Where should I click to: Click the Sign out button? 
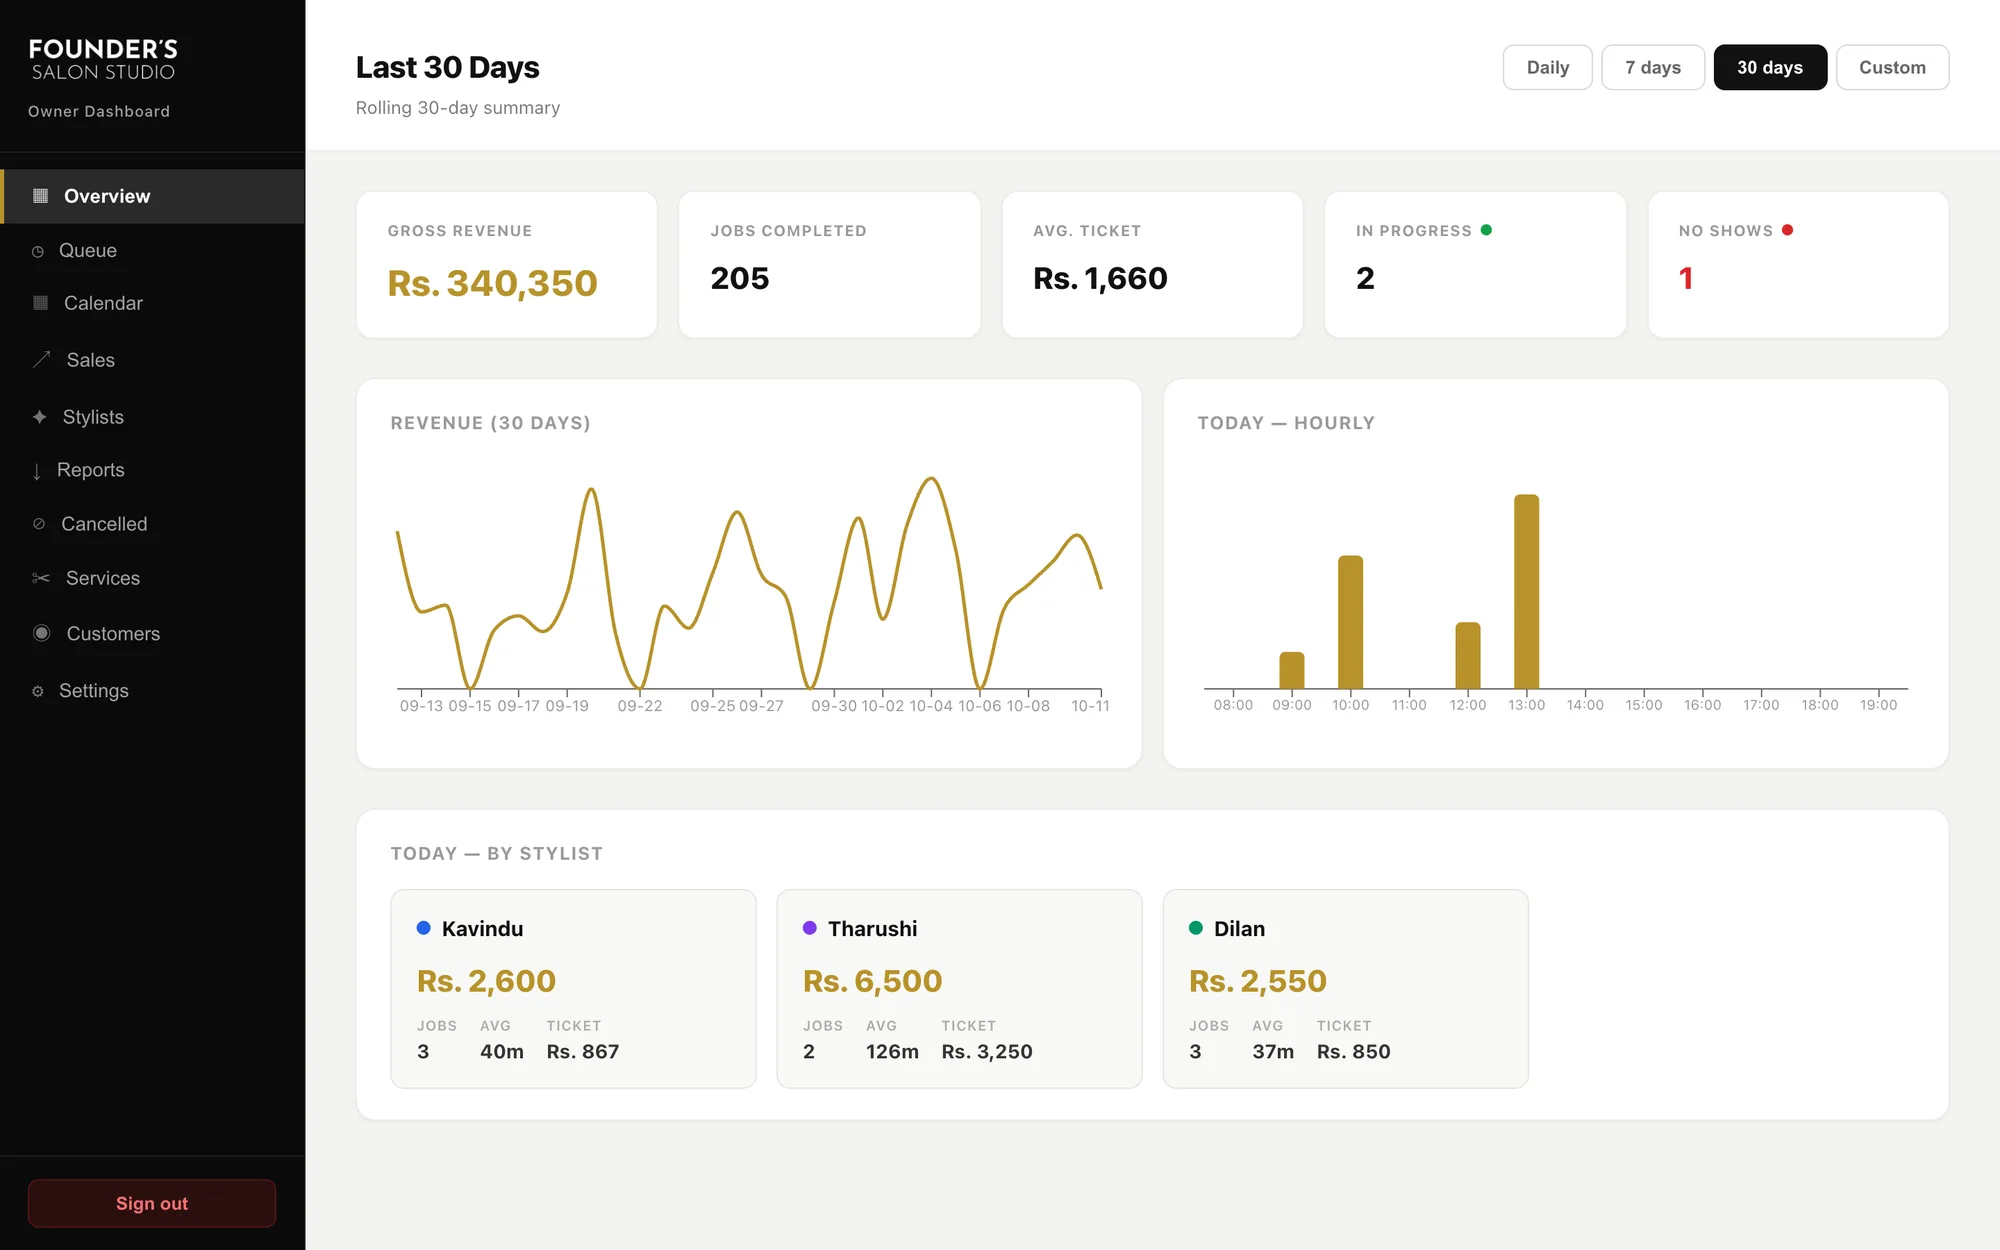(152, 1203)
